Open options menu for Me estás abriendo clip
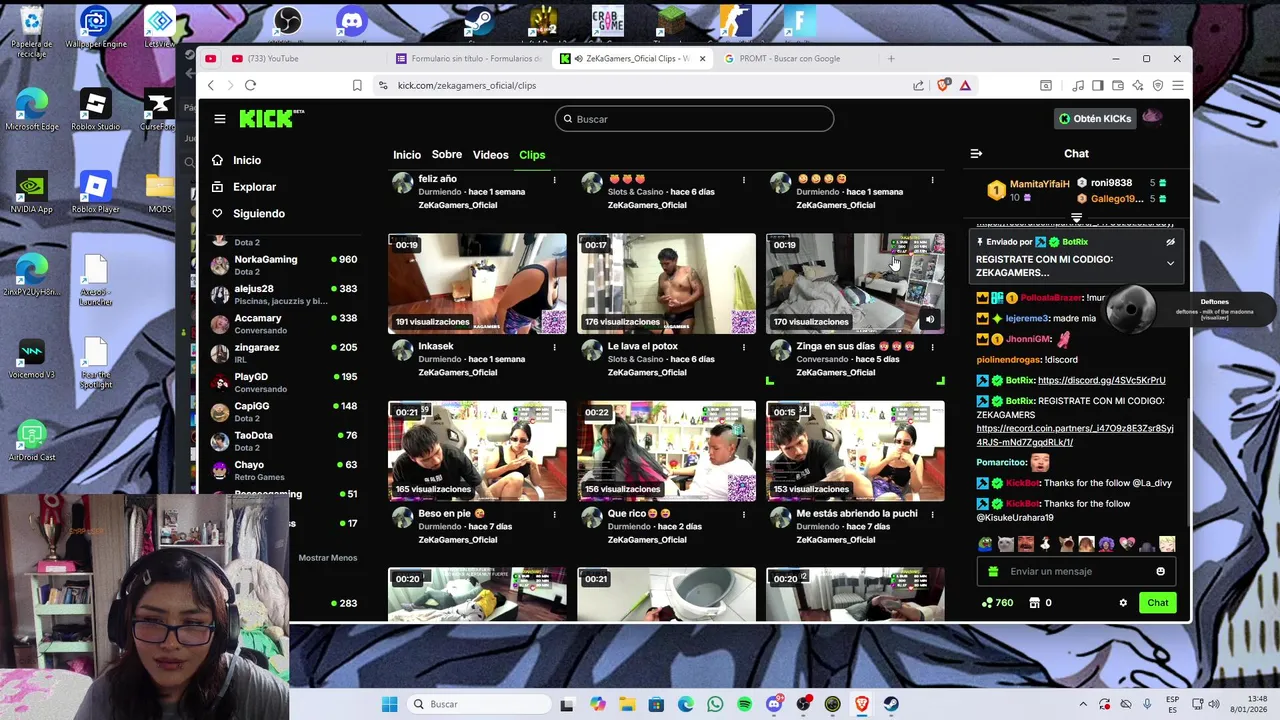 [932, 514]
